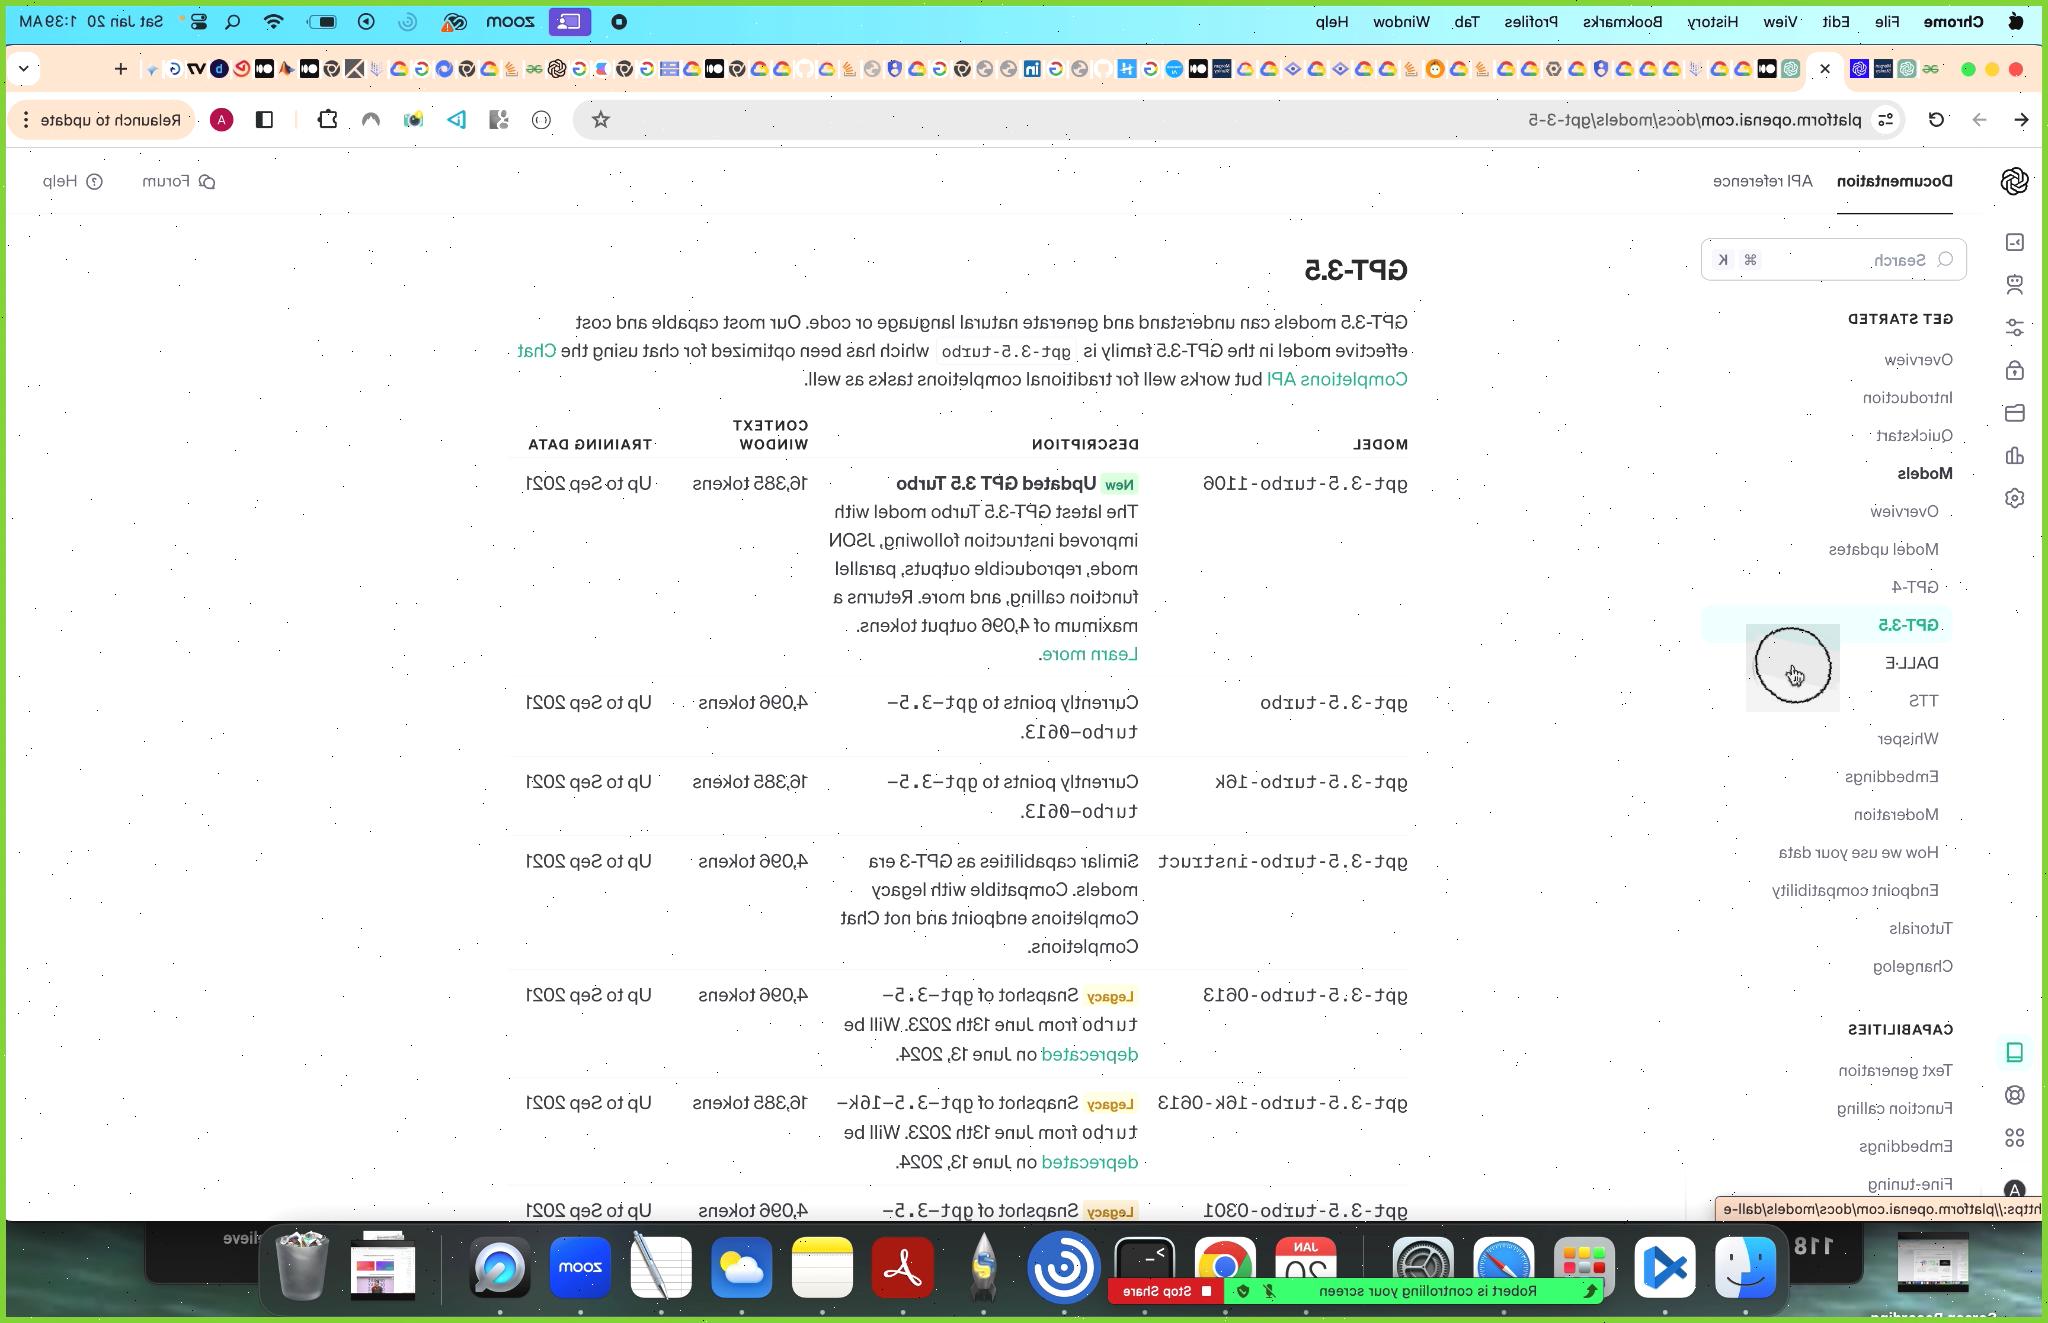The height and width of the screenshot is (1323, 2048).
Task: Open the DALL·E sidebar page
Action: click(x=1911, y=663)
